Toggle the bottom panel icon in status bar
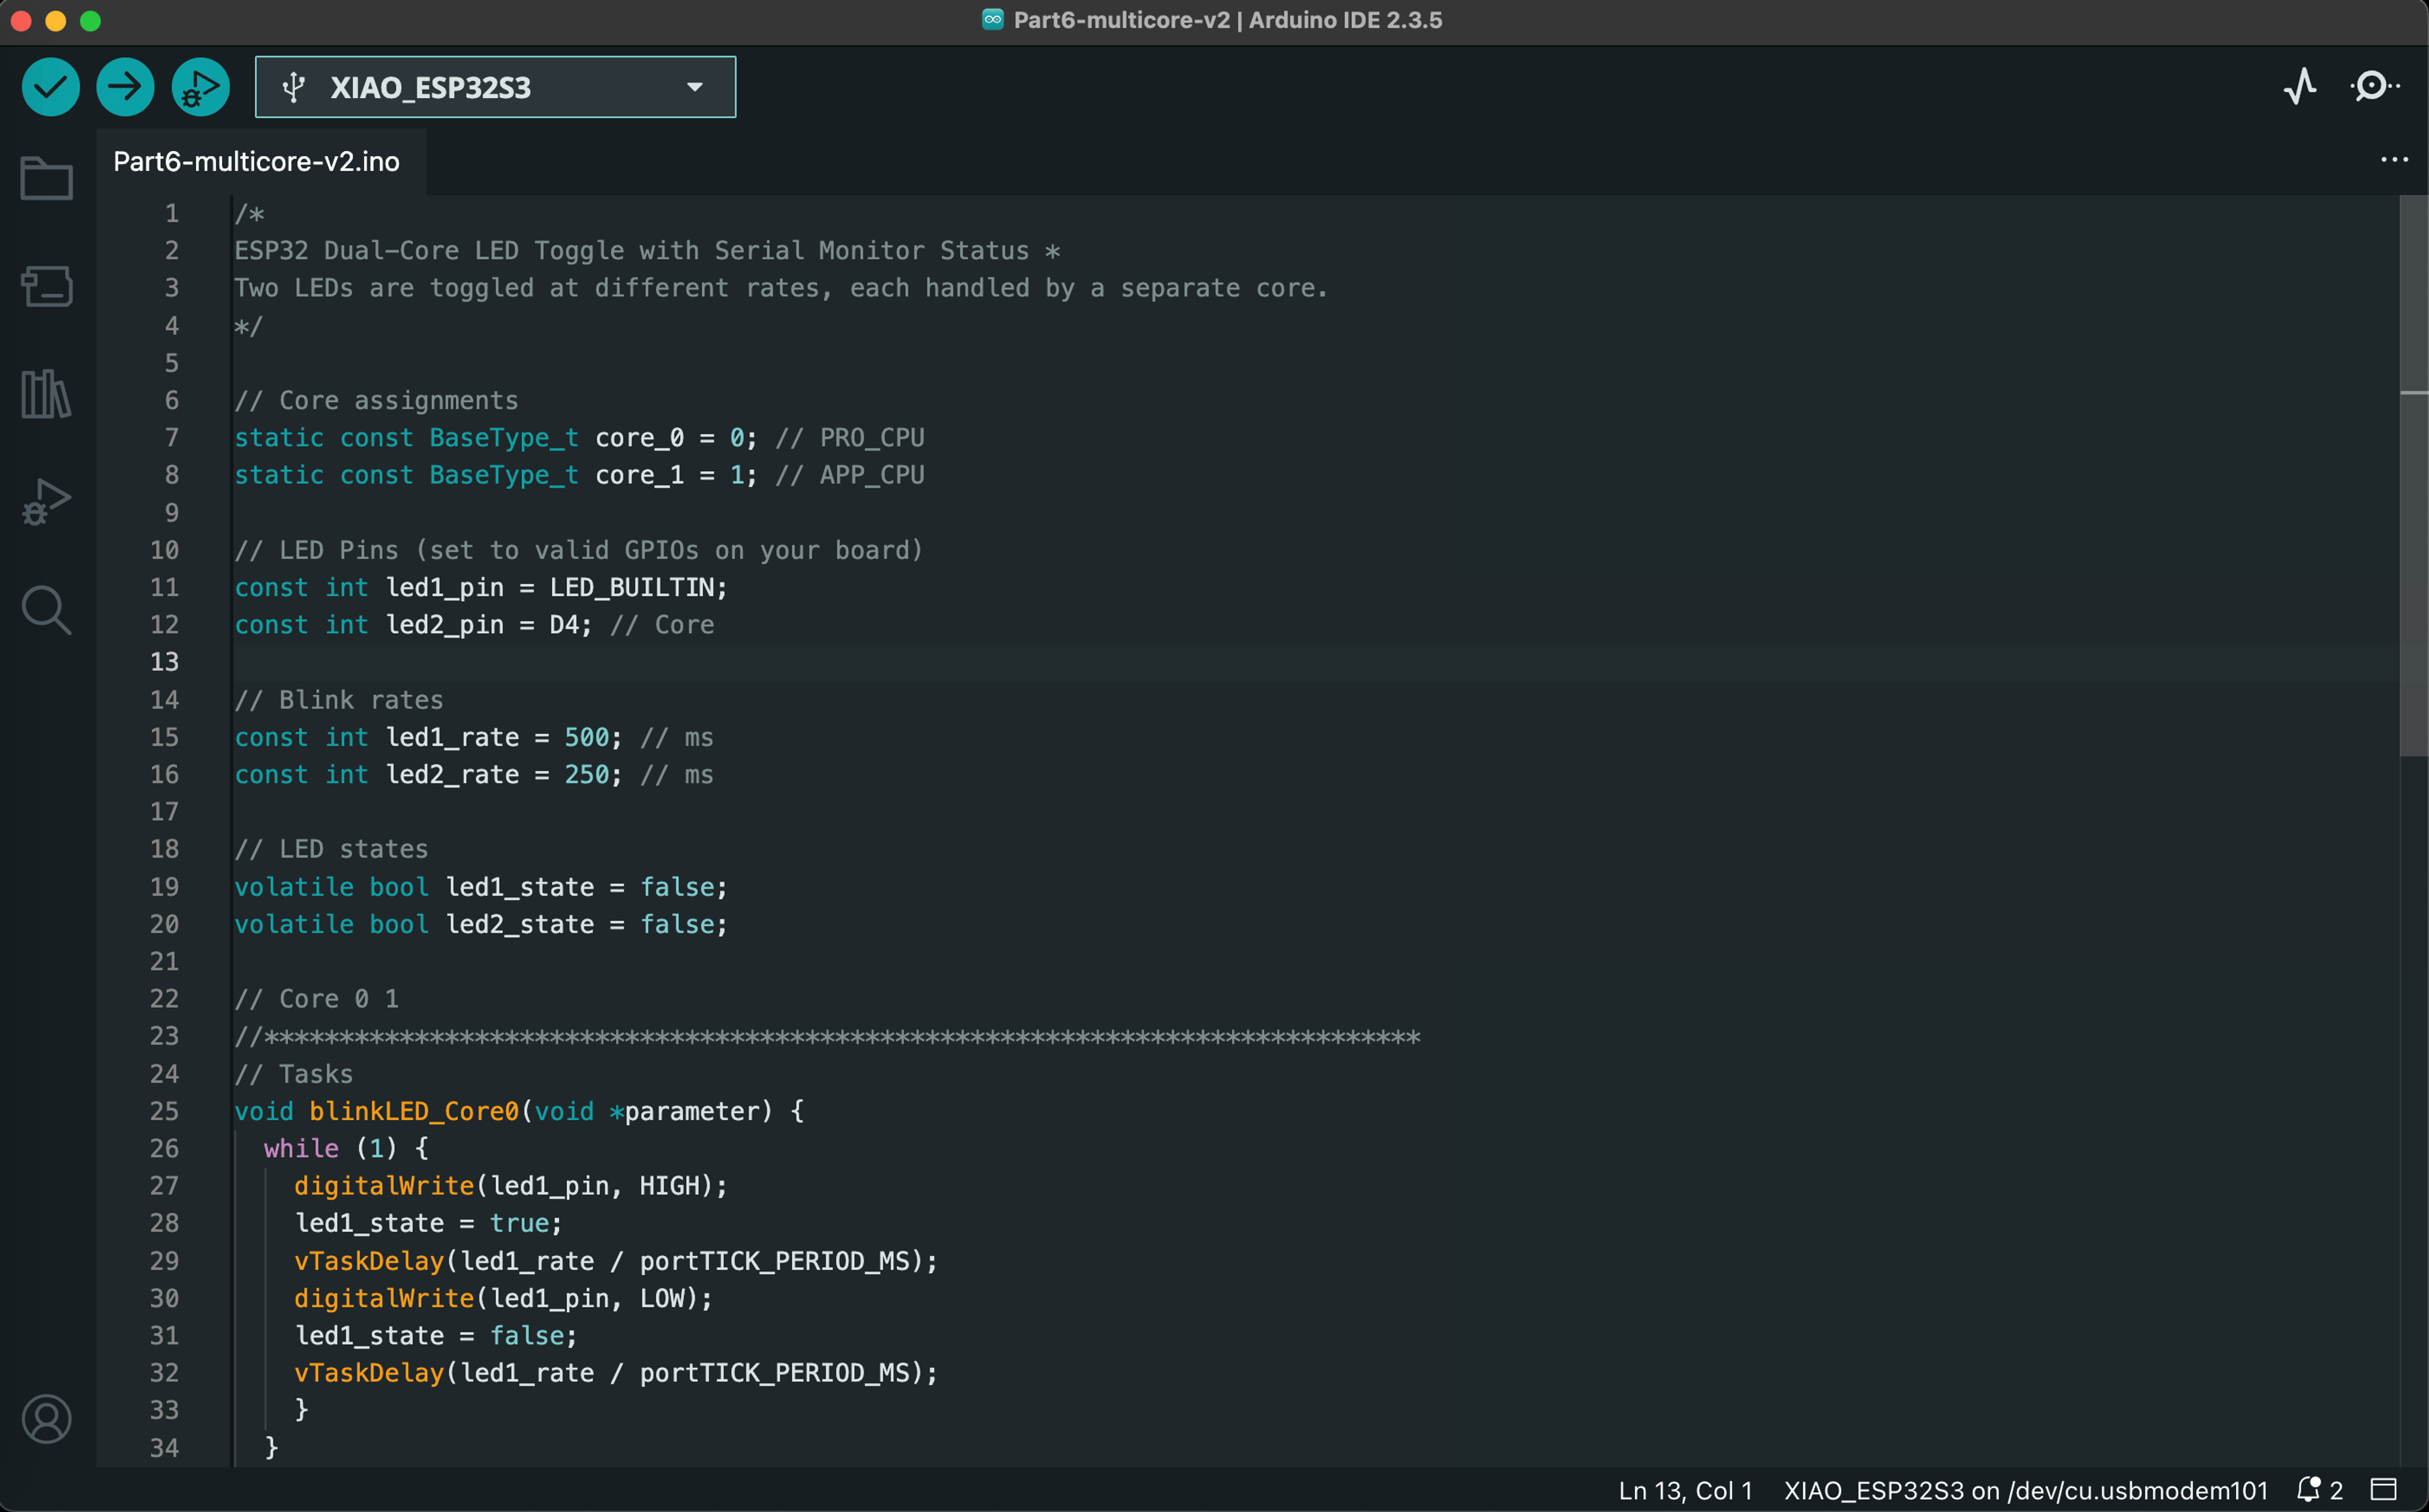The height and width of the screenshot is (1512, 2429). (x=2384, y=1490)
